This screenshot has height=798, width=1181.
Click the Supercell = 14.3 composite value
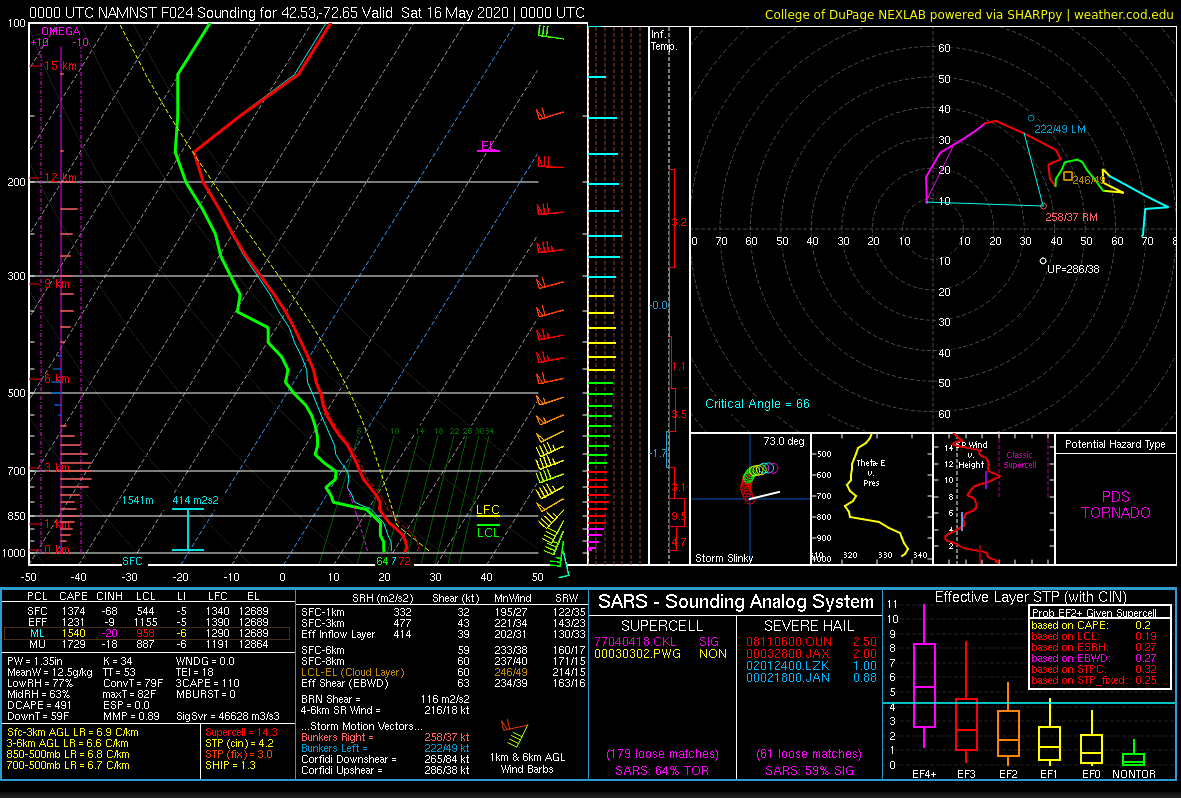[x=241, y=732]
